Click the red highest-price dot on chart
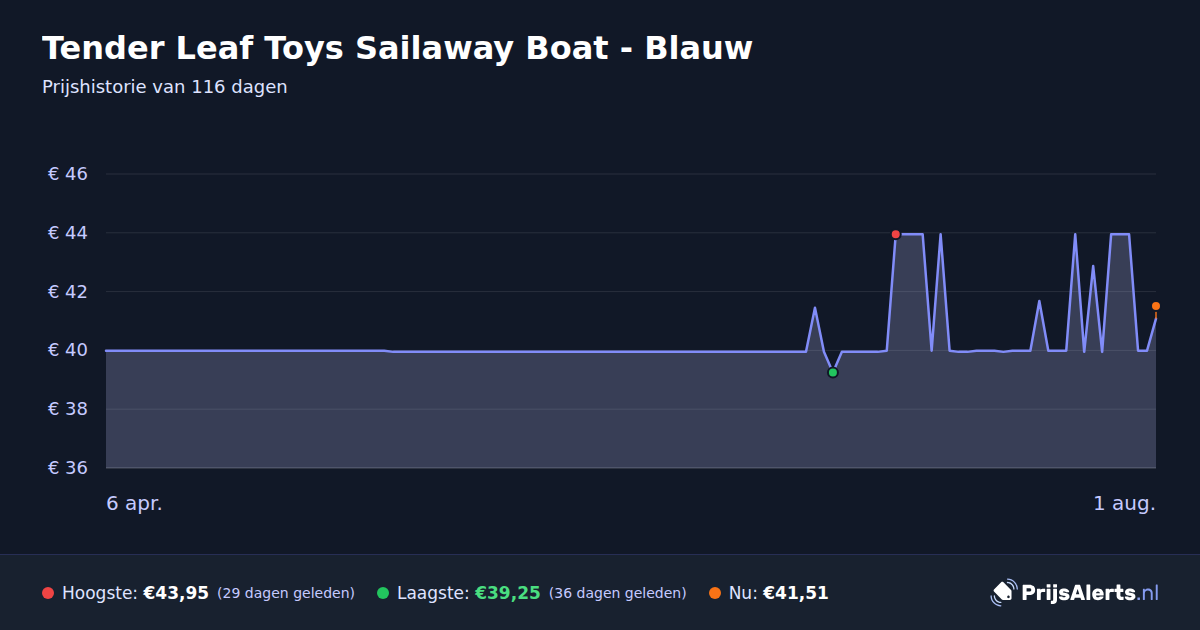 [x=896, y=234]
